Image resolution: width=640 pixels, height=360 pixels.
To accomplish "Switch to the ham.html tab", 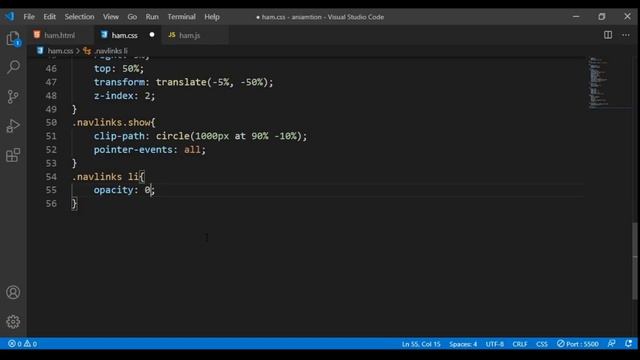I will click(60, 35).
